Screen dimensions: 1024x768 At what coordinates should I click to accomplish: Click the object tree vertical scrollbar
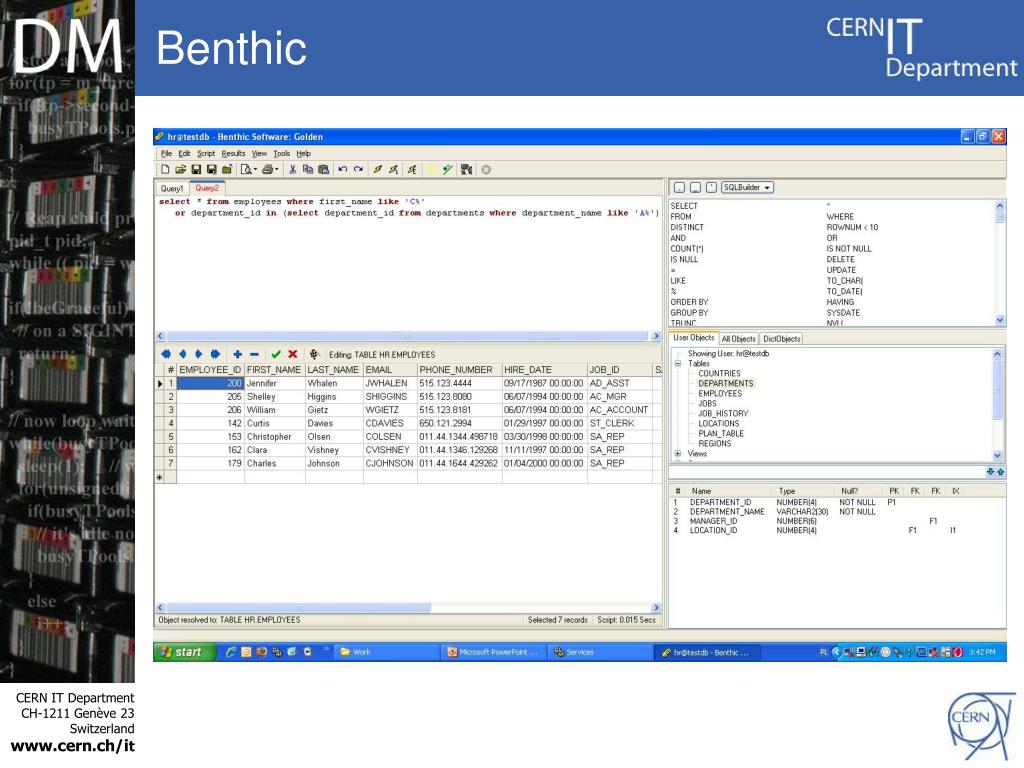click(x=997, y=404)
